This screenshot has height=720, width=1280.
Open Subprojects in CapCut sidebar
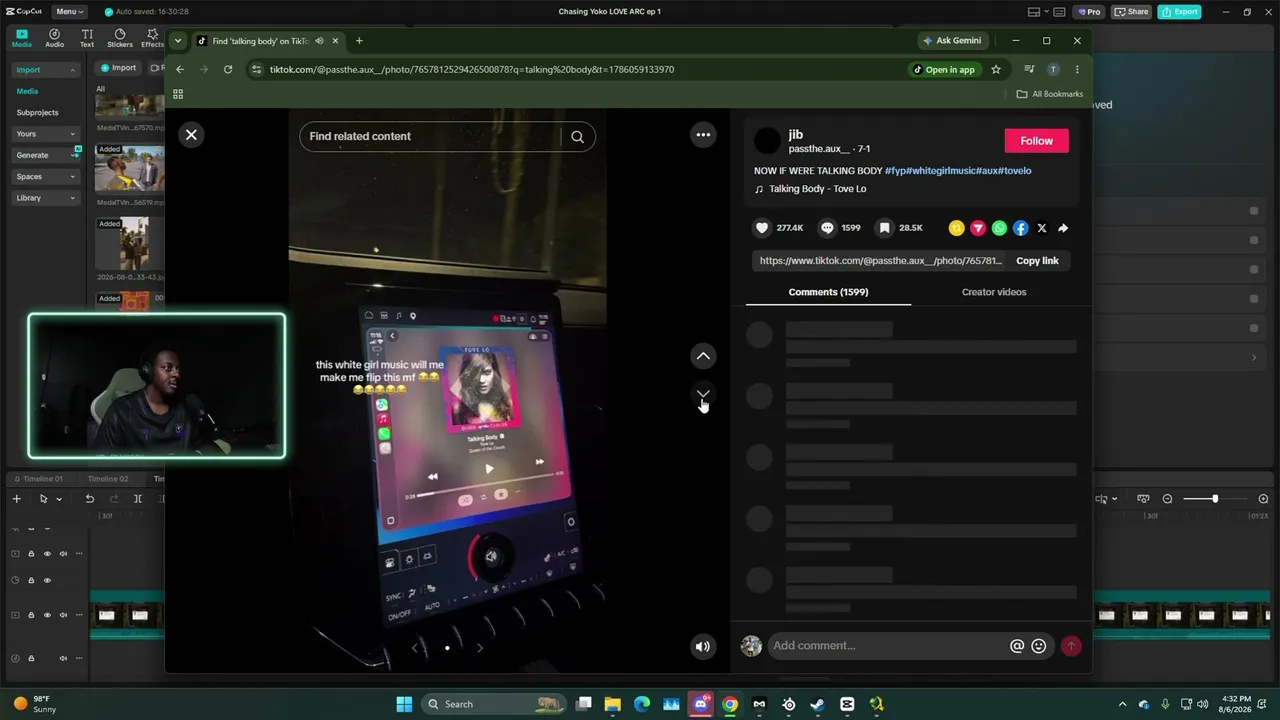click(x=37, y=113)
